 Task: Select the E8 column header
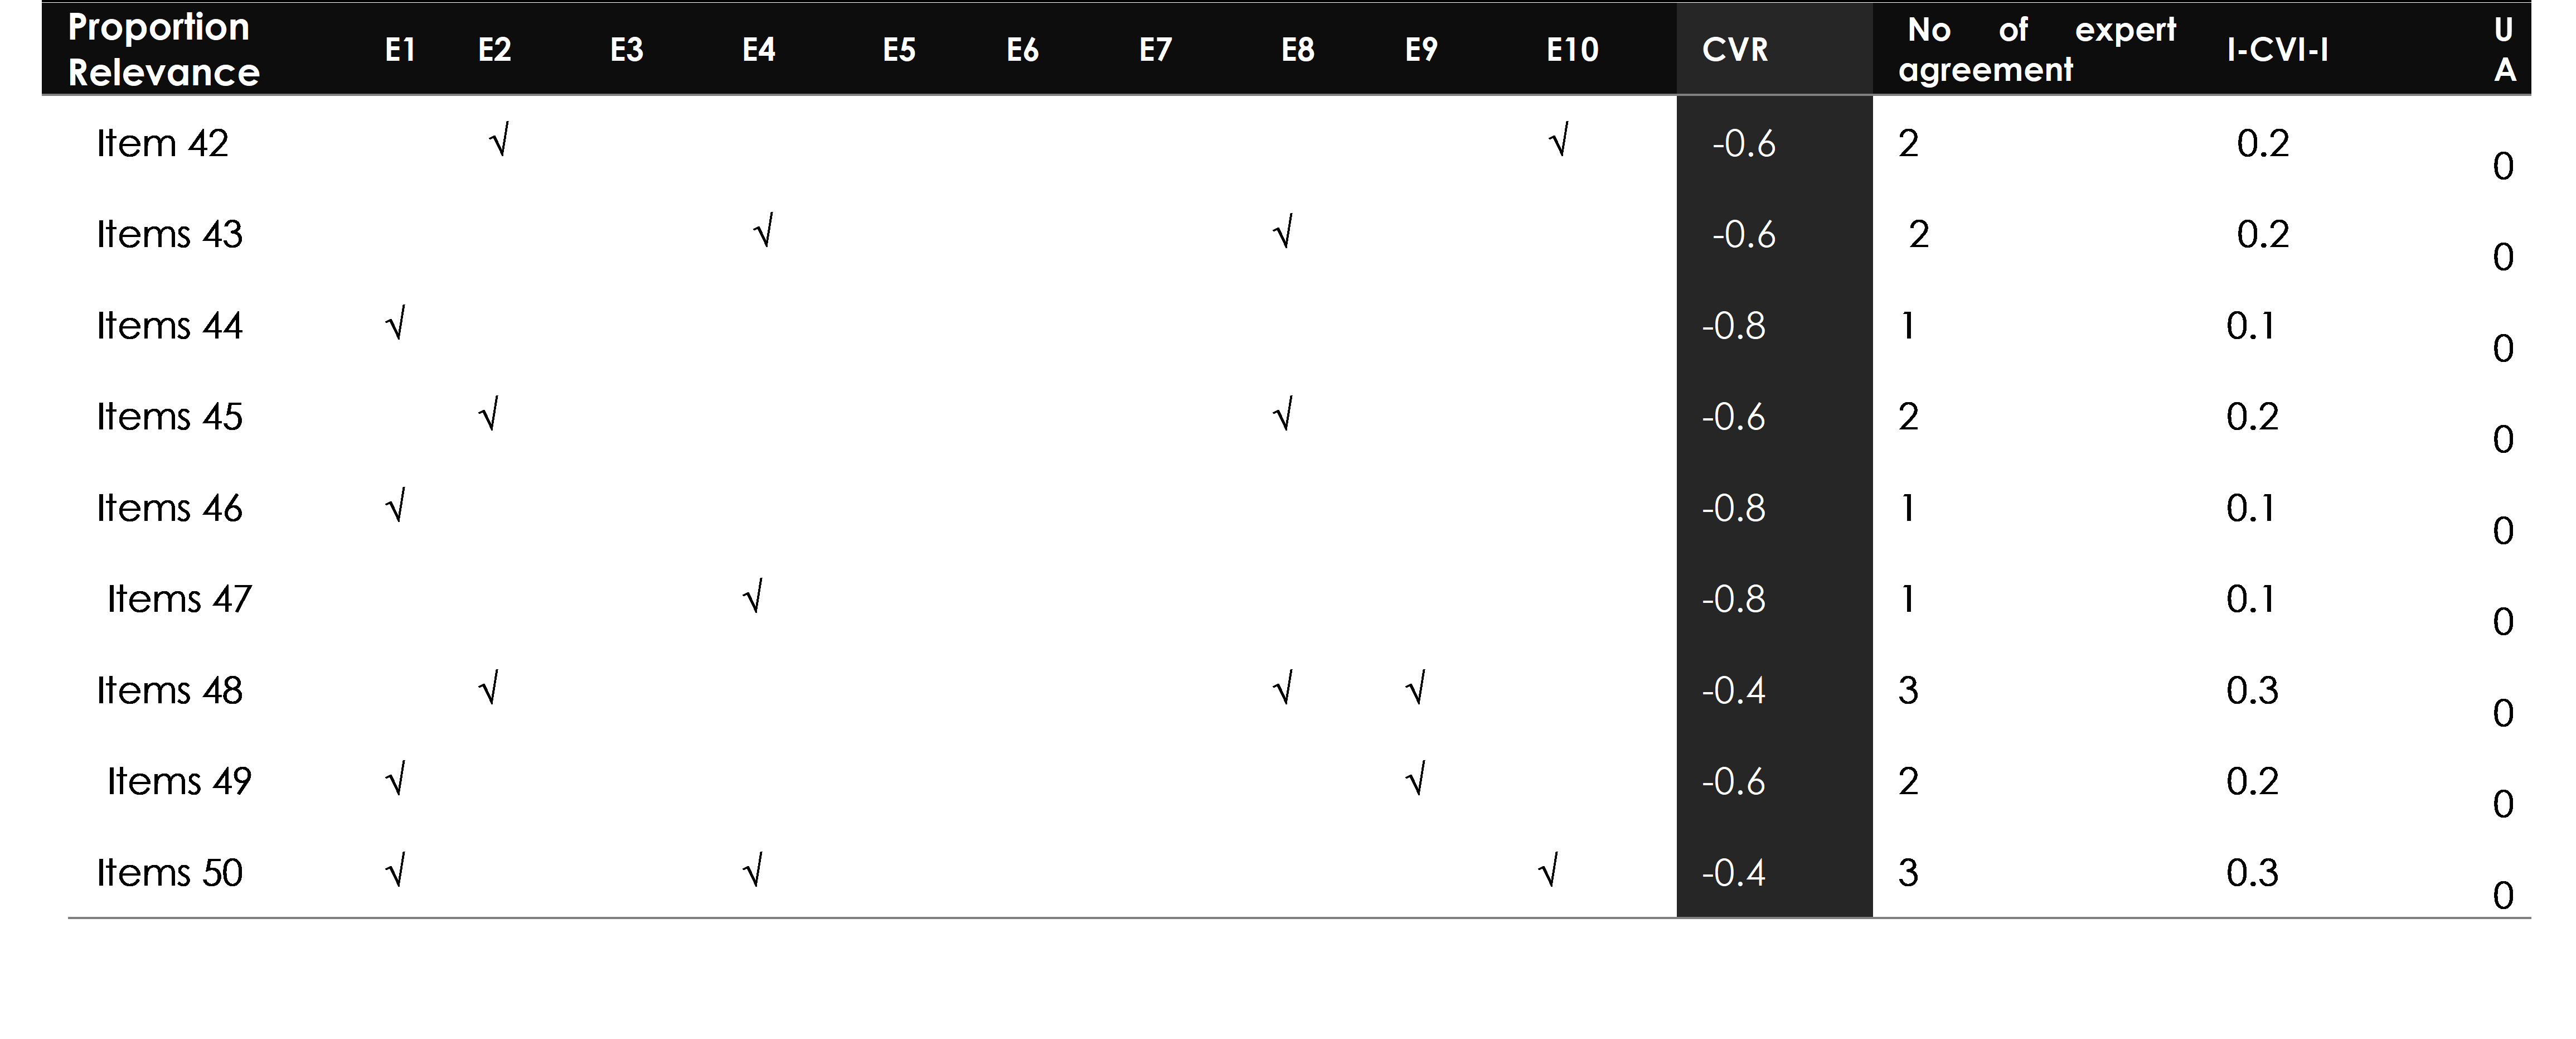1298,50
